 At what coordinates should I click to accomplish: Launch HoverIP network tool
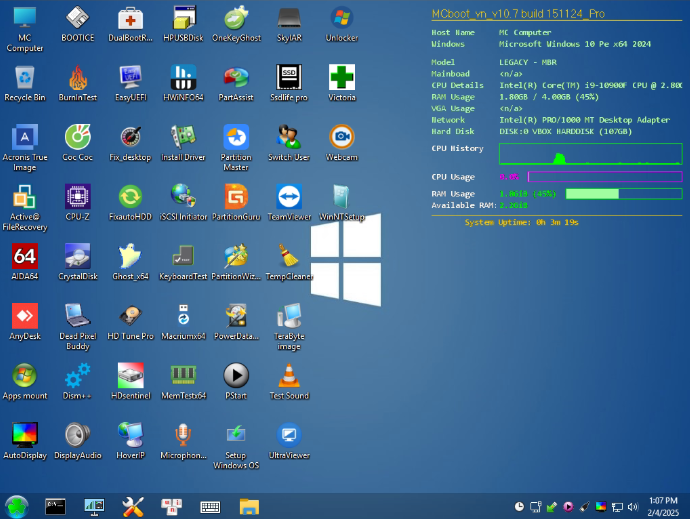tap(130, 441)
